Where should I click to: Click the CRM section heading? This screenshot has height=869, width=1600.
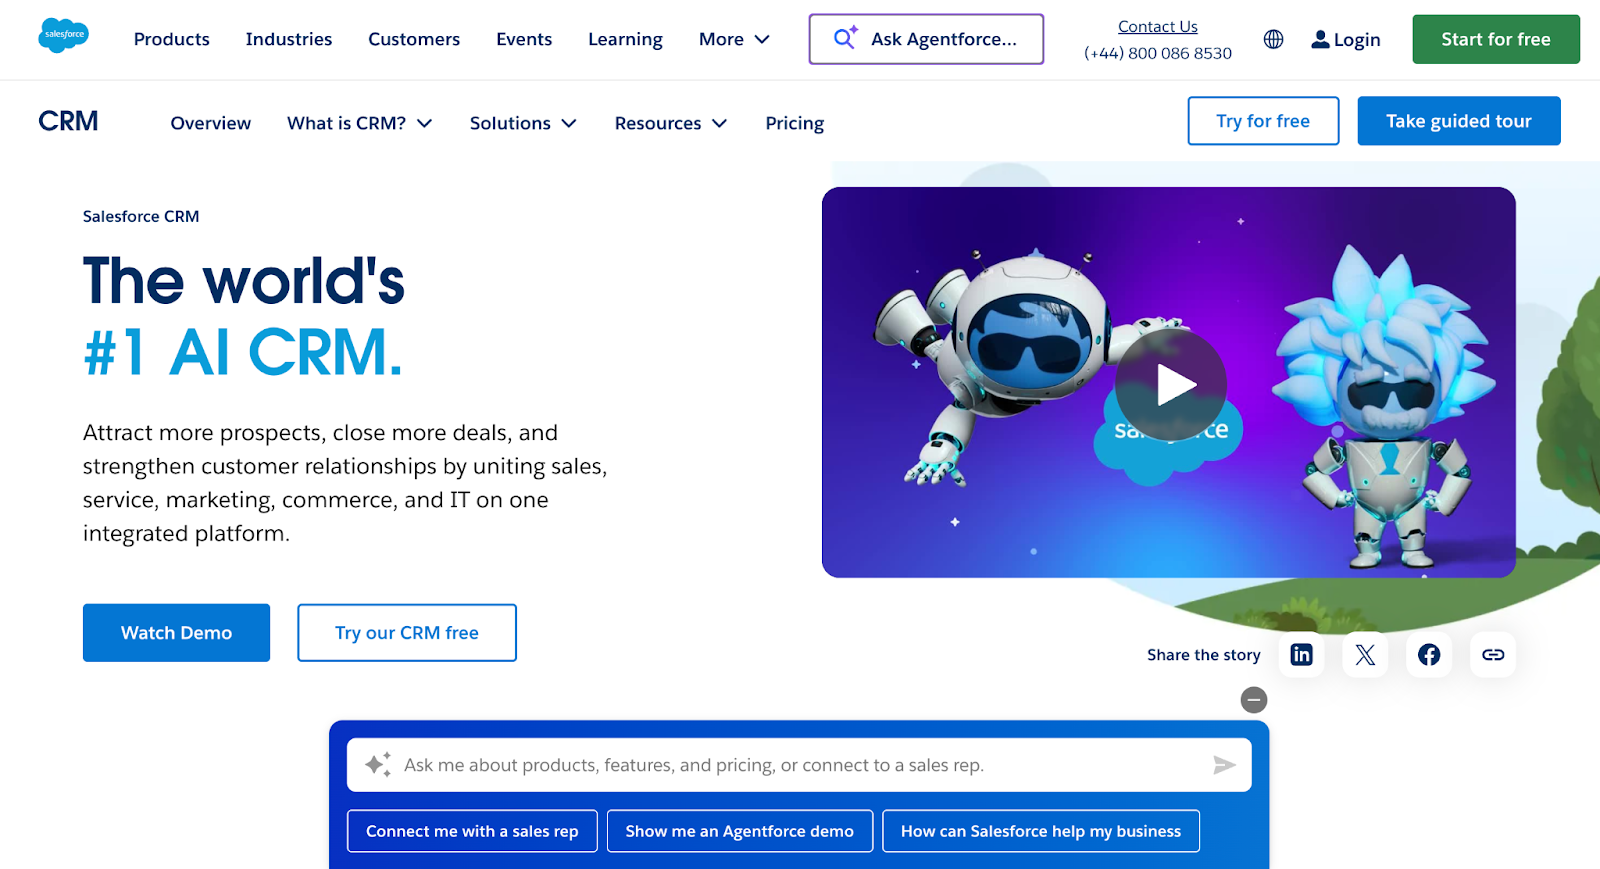tap(68, 121)
